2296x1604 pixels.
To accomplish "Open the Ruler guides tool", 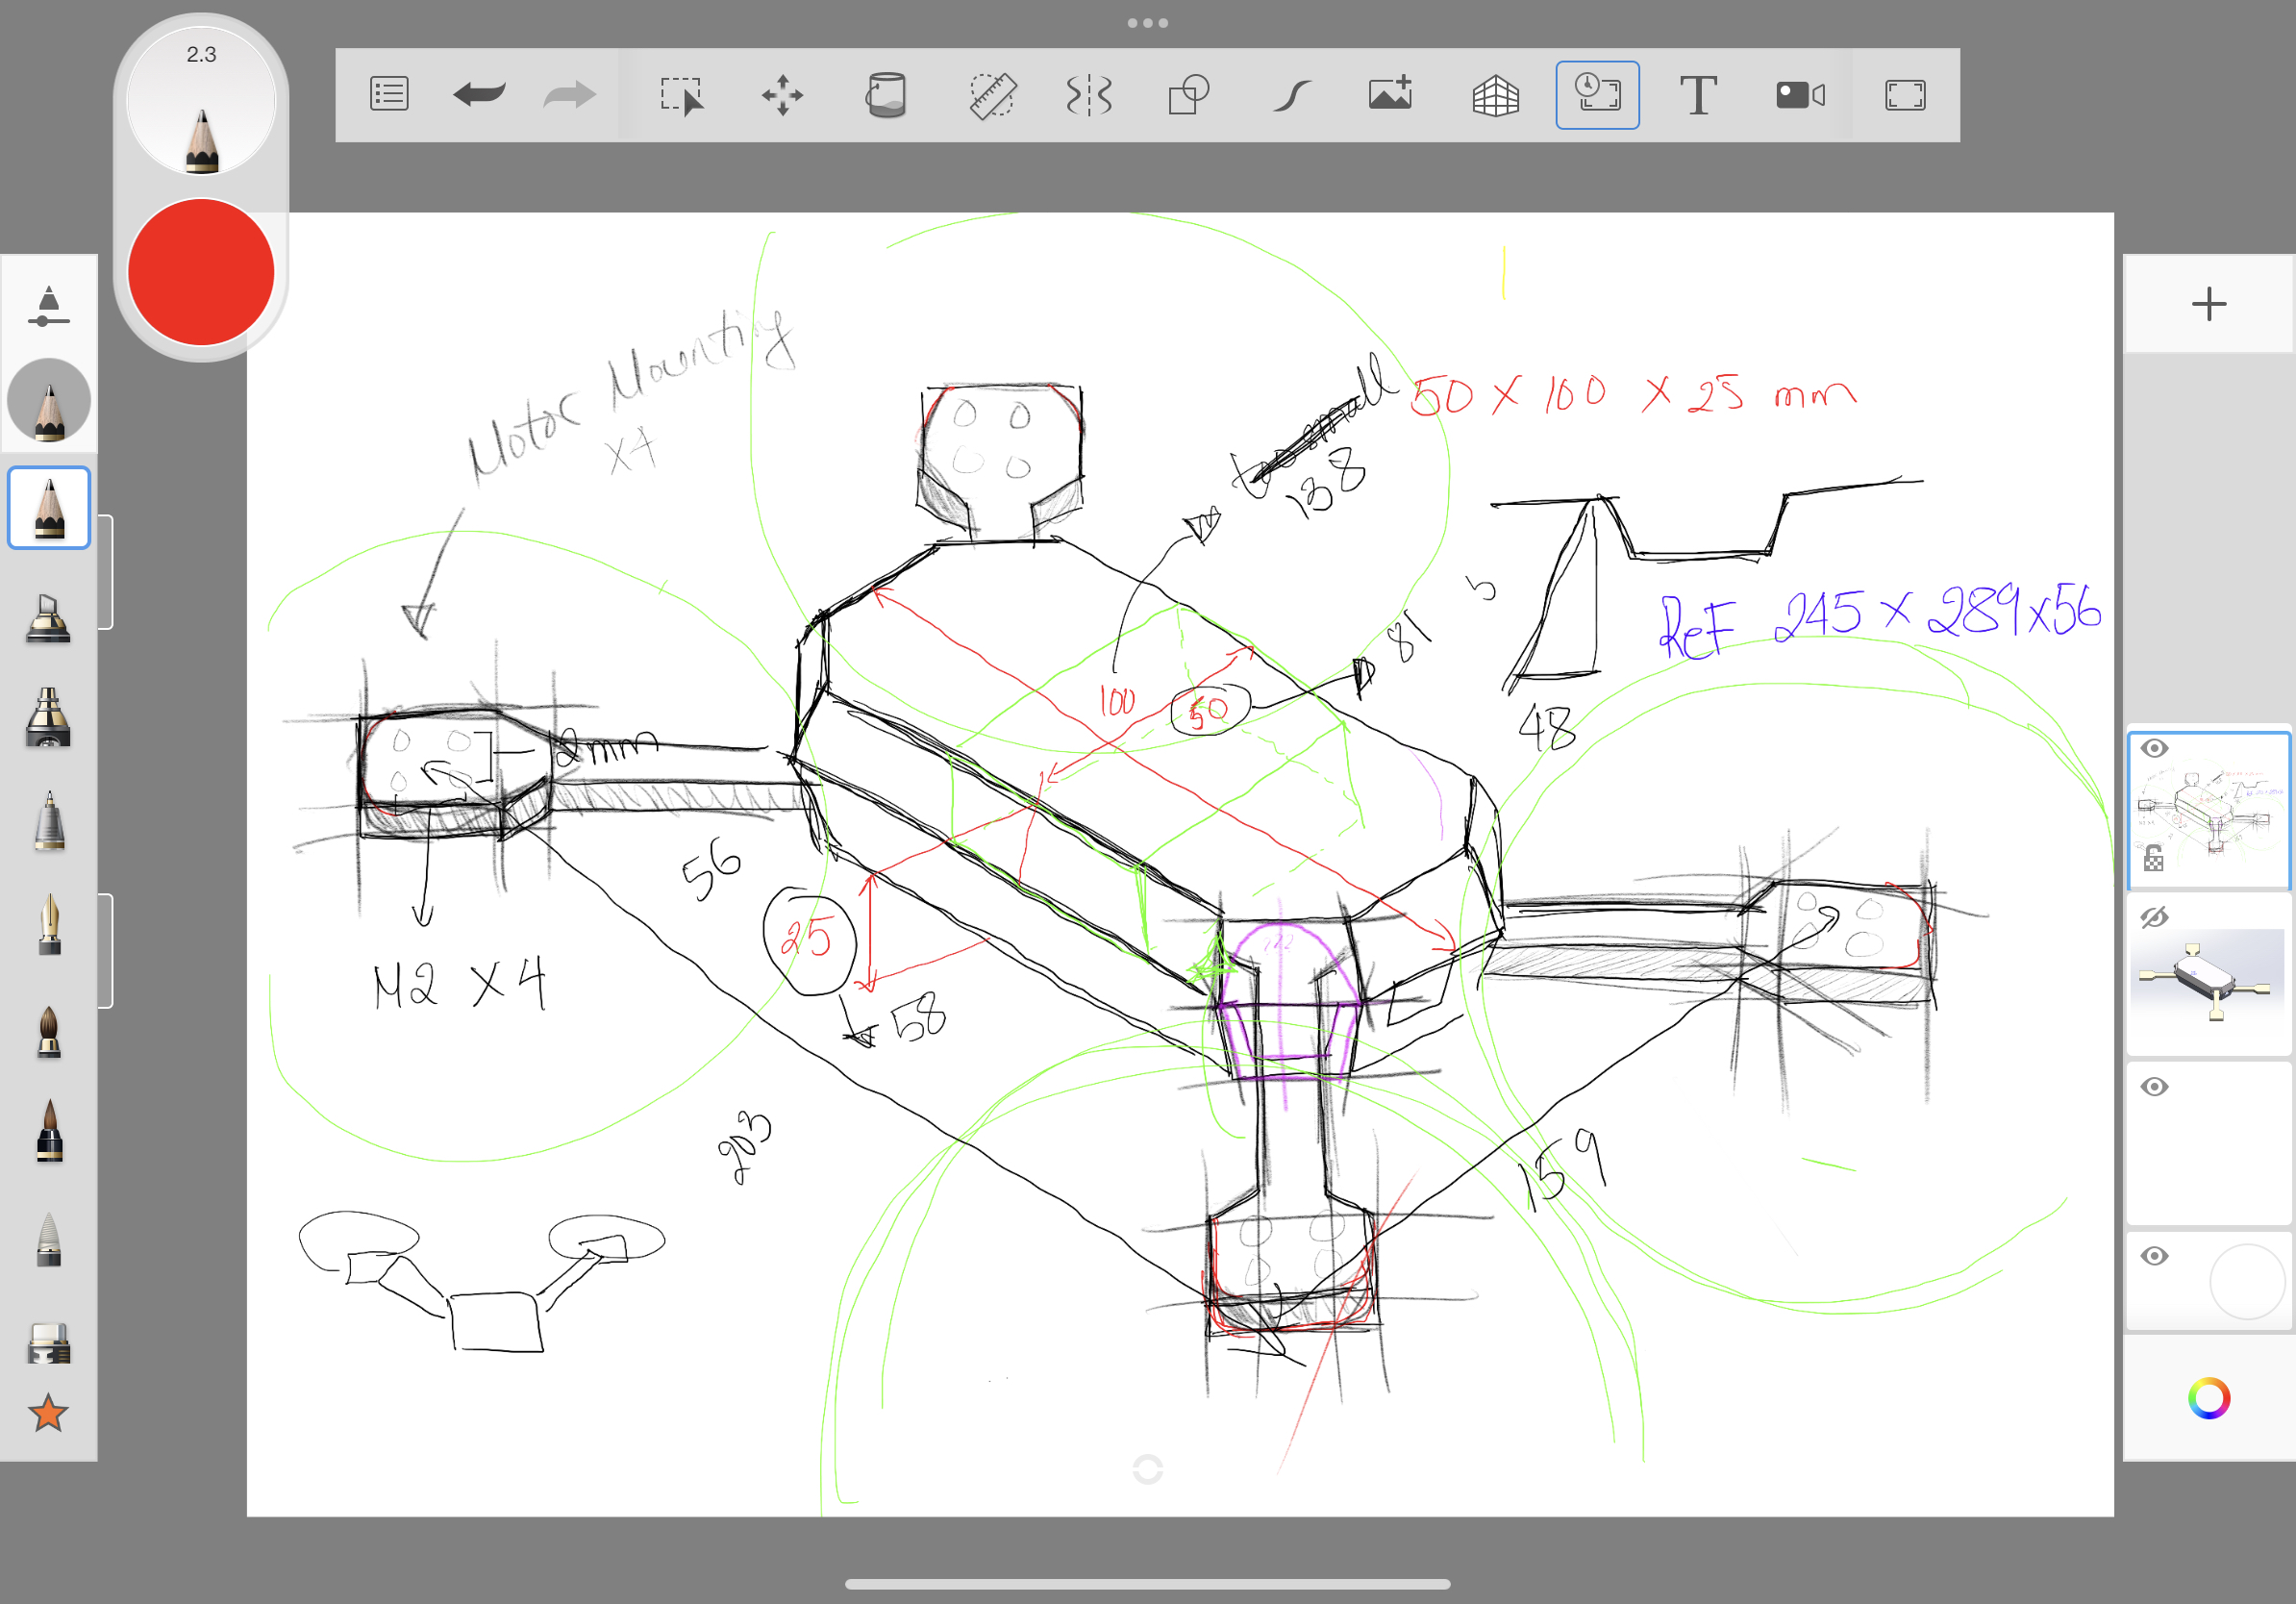I will (992, 96).
